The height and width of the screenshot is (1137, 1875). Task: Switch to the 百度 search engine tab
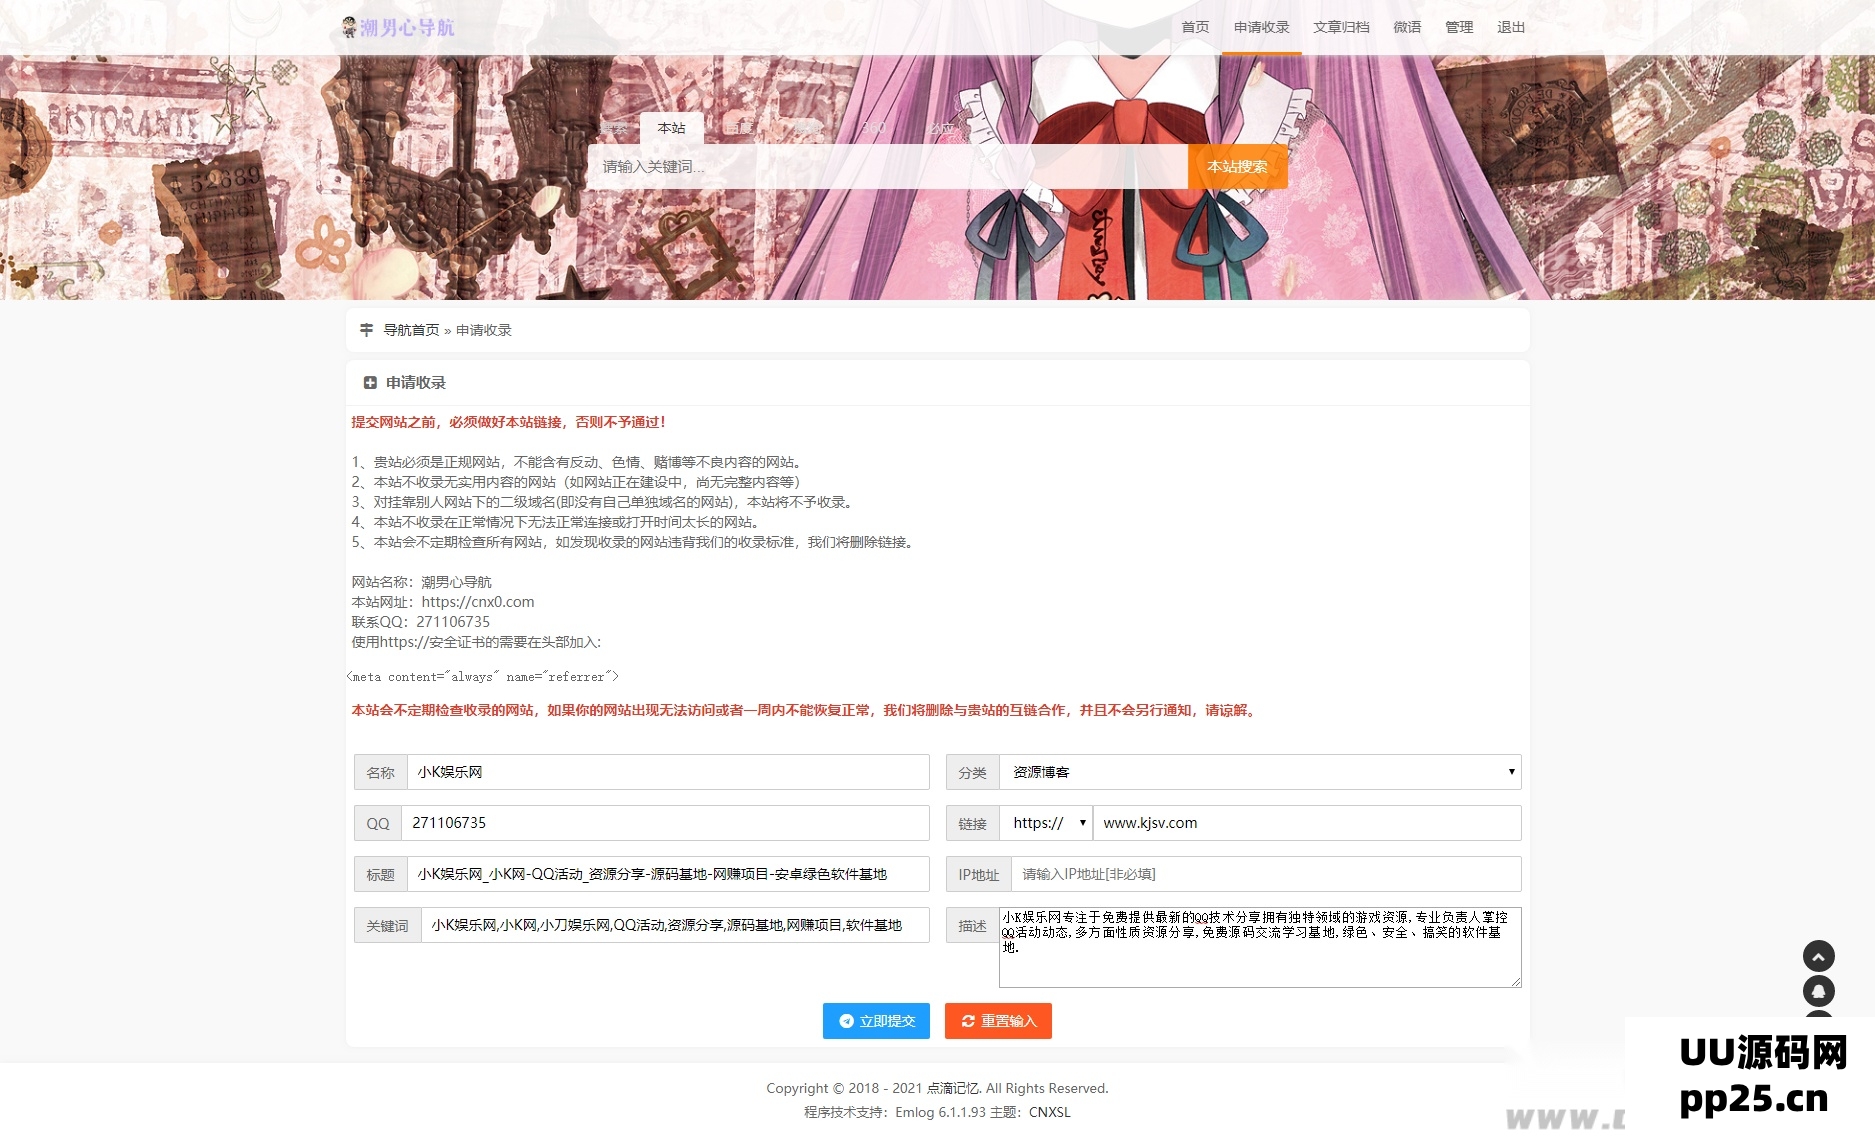click(x=739, y=128)
